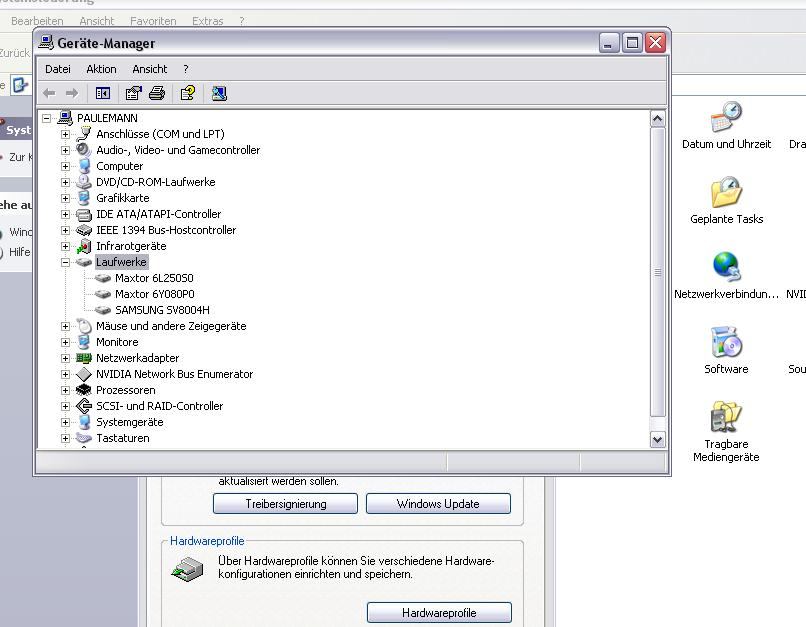Click the Audio-, Video- und Gamecontroller icon
This screenshot has width=806, height=627.
83,150
